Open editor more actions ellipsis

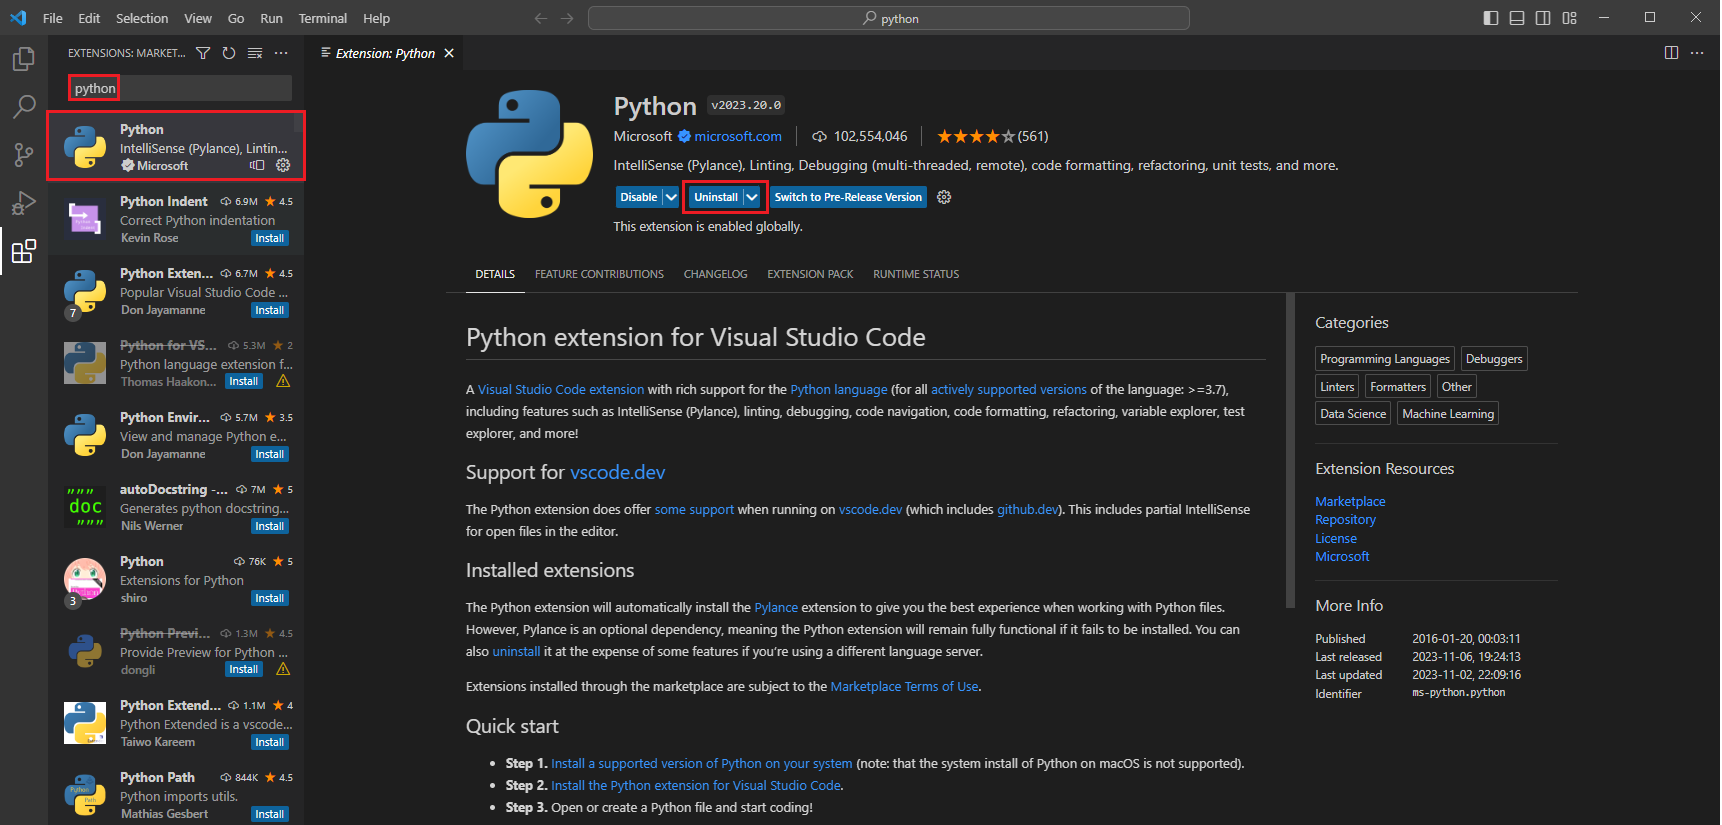click(x=1697, y=53)
